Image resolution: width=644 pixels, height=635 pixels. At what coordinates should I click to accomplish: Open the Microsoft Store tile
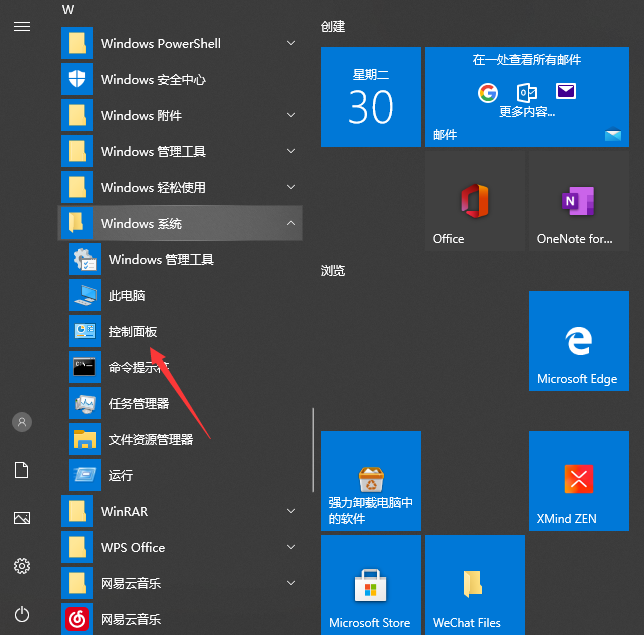[370, 584]
